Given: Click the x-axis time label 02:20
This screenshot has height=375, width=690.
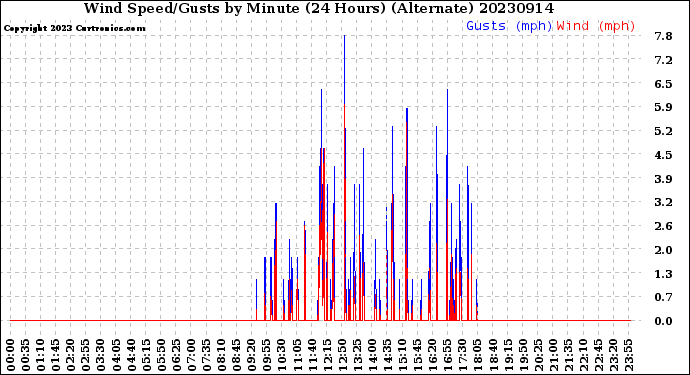Looking at the screenshot, I should [71, 355].
